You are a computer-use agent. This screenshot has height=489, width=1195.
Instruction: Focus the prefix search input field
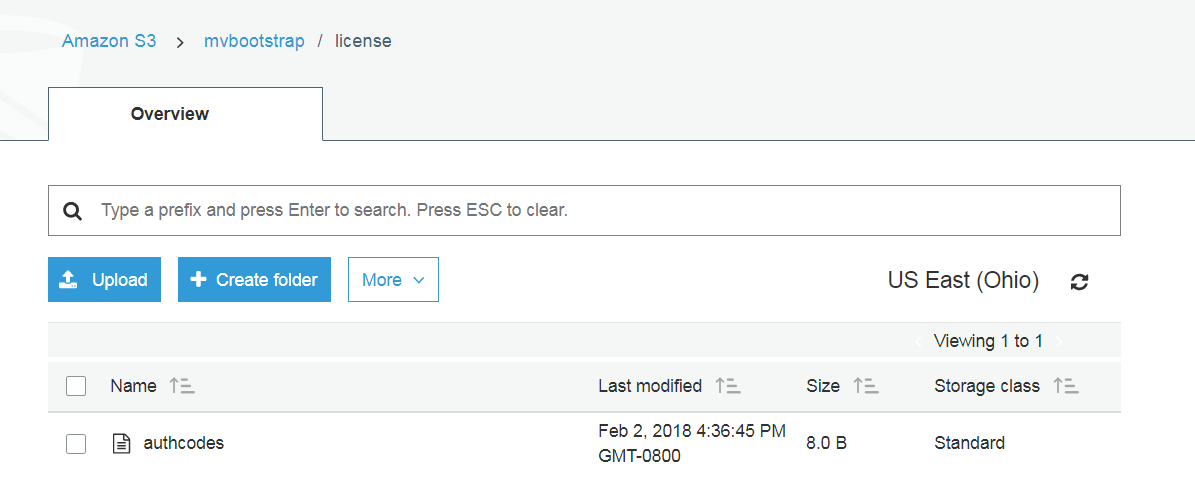[x=600, y=211]
